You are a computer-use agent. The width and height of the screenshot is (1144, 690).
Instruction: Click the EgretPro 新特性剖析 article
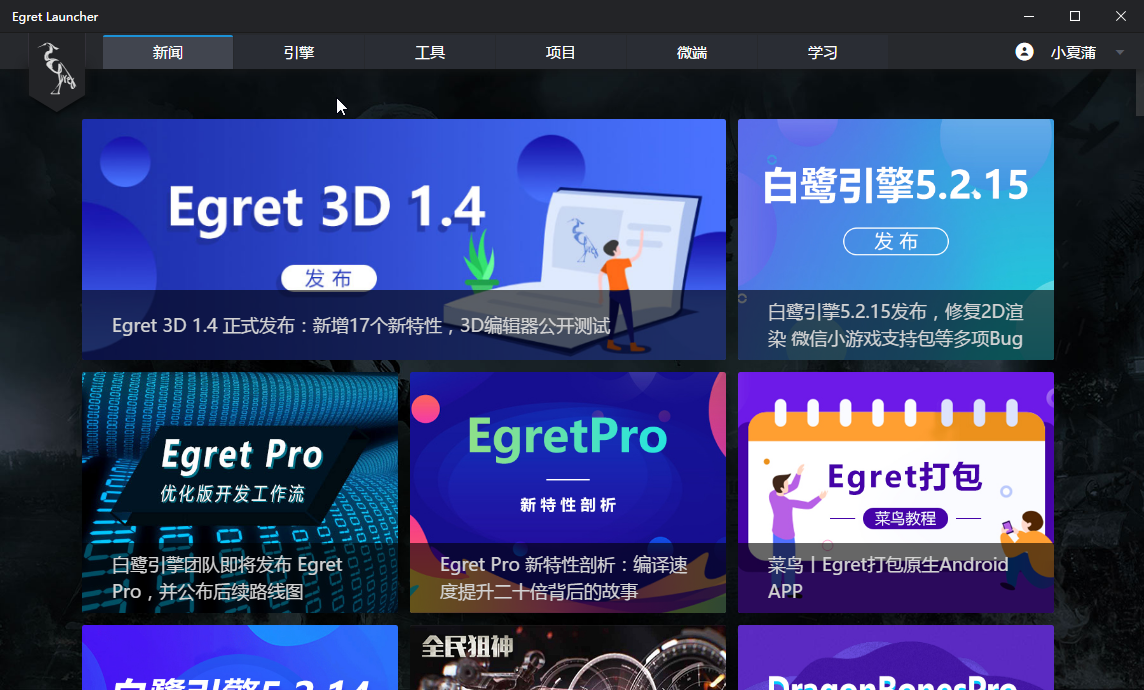(x=567, y=492)
